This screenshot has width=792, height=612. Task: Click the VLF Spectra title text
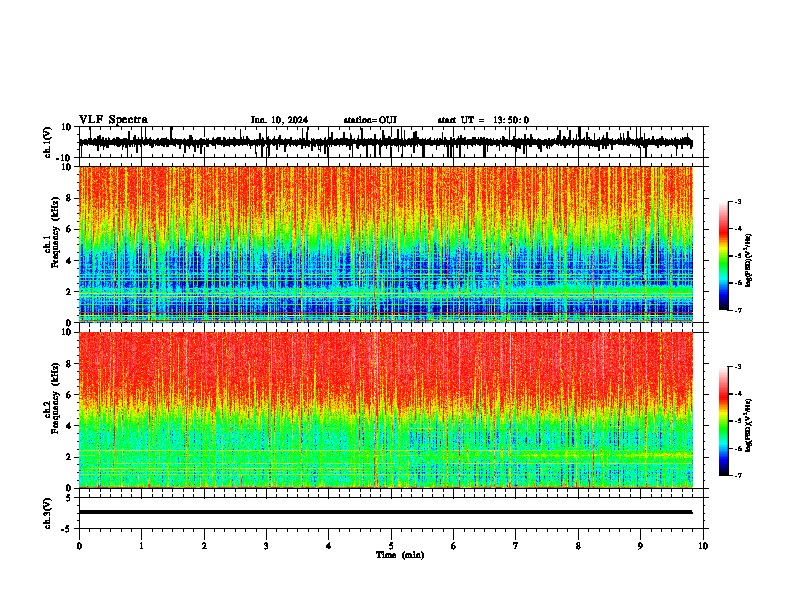113,120
